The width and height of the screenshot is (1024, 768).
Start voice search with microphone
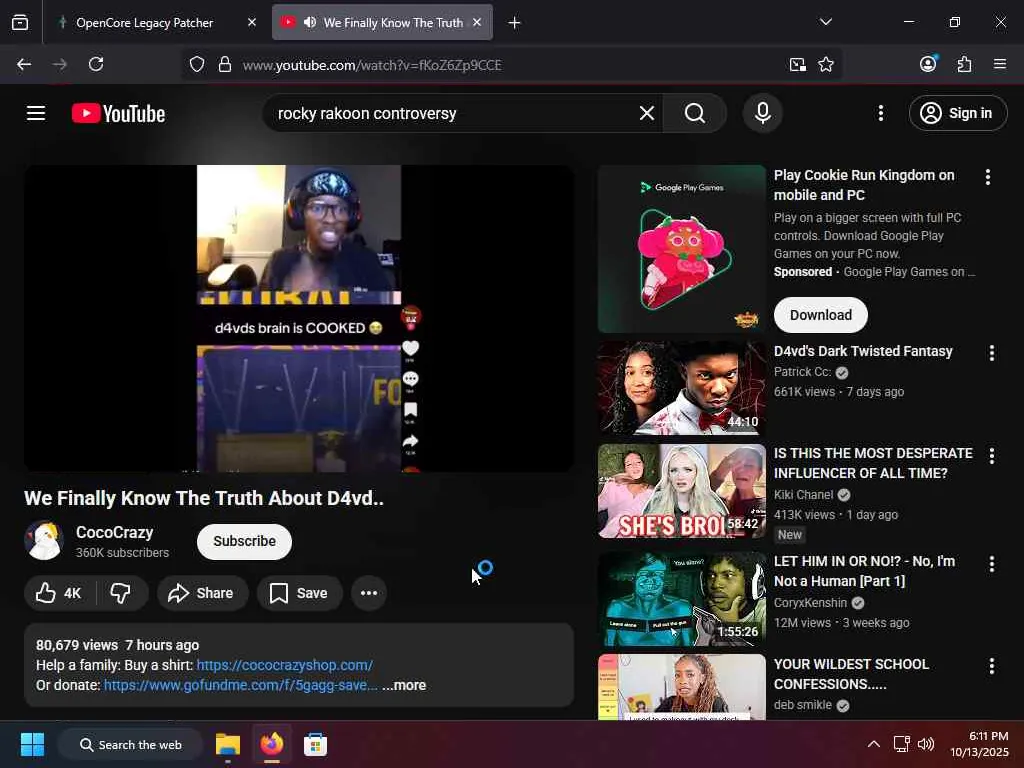click(762, 113)
